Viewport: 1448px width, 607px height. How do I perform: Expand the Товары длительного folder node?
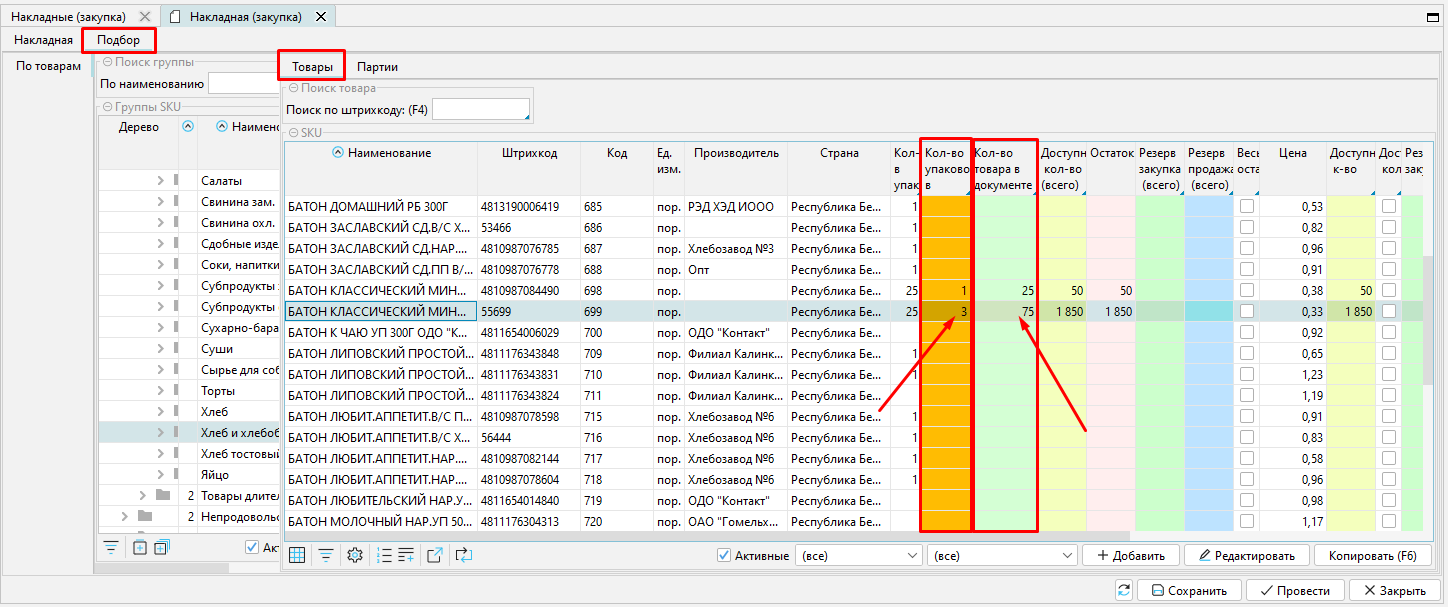tap(143, 495)
